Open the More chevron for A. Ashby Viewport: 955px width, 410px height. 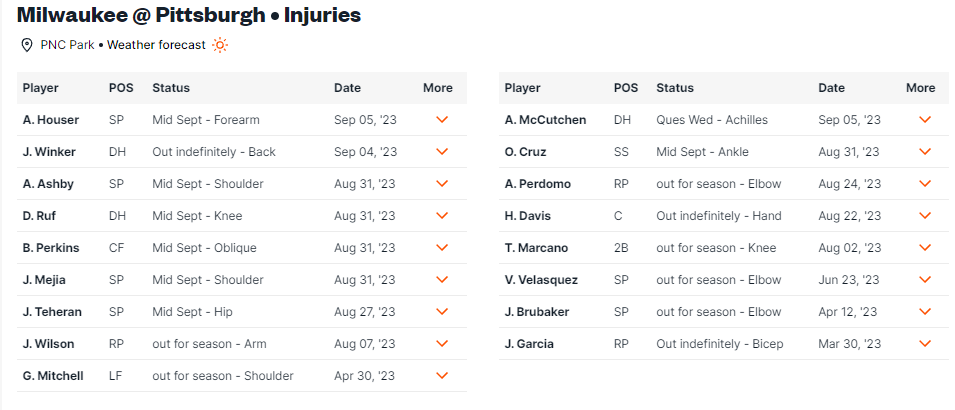click(442, 184)
